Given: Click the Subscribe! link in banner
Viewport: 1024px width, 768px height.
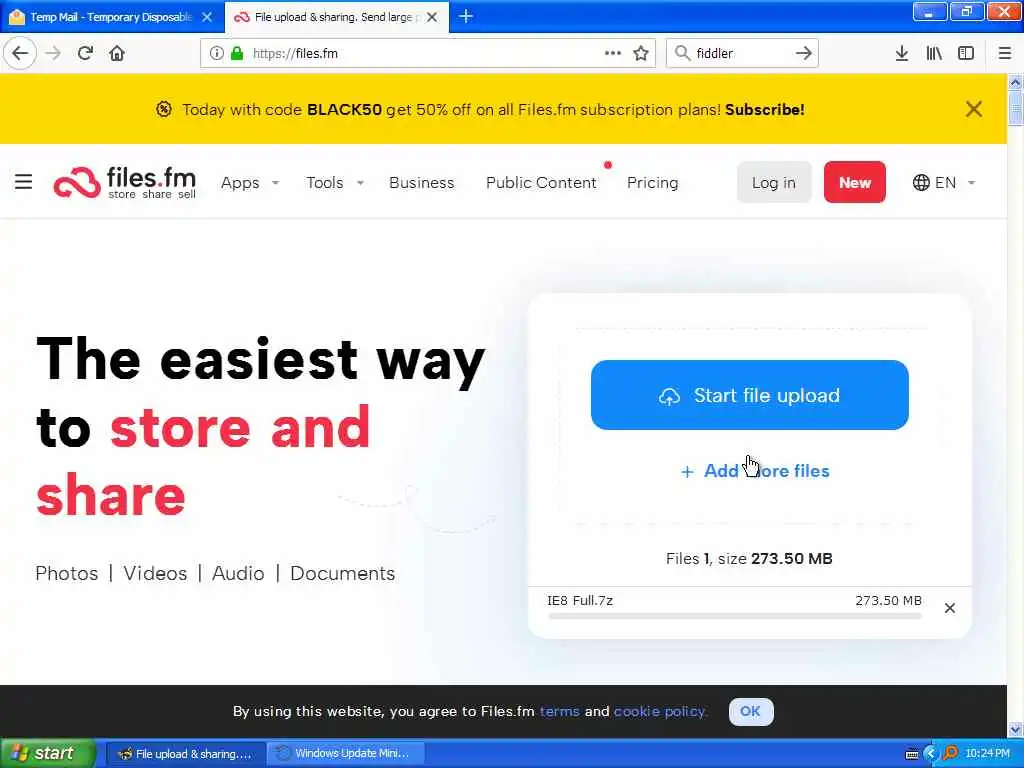Looking at the screenshot, I should [765, 109].
